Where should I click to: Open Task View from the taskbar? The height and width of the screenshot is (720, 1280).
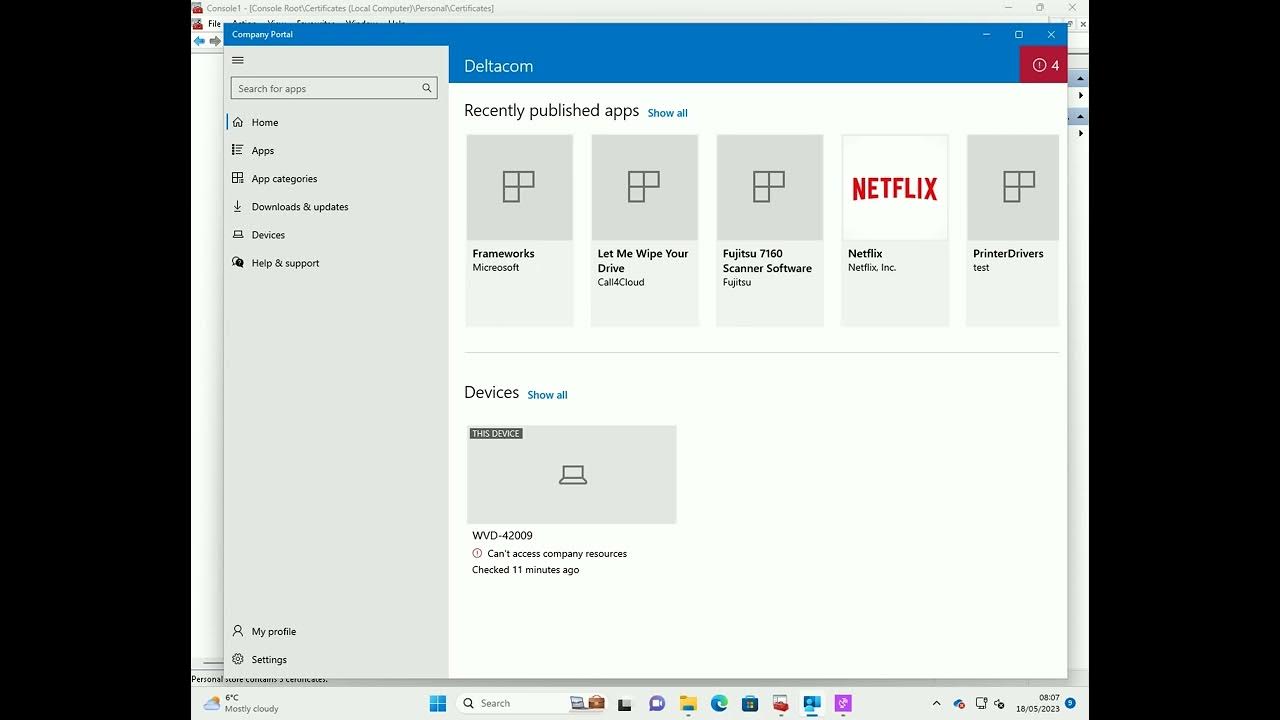click(625, 703)
